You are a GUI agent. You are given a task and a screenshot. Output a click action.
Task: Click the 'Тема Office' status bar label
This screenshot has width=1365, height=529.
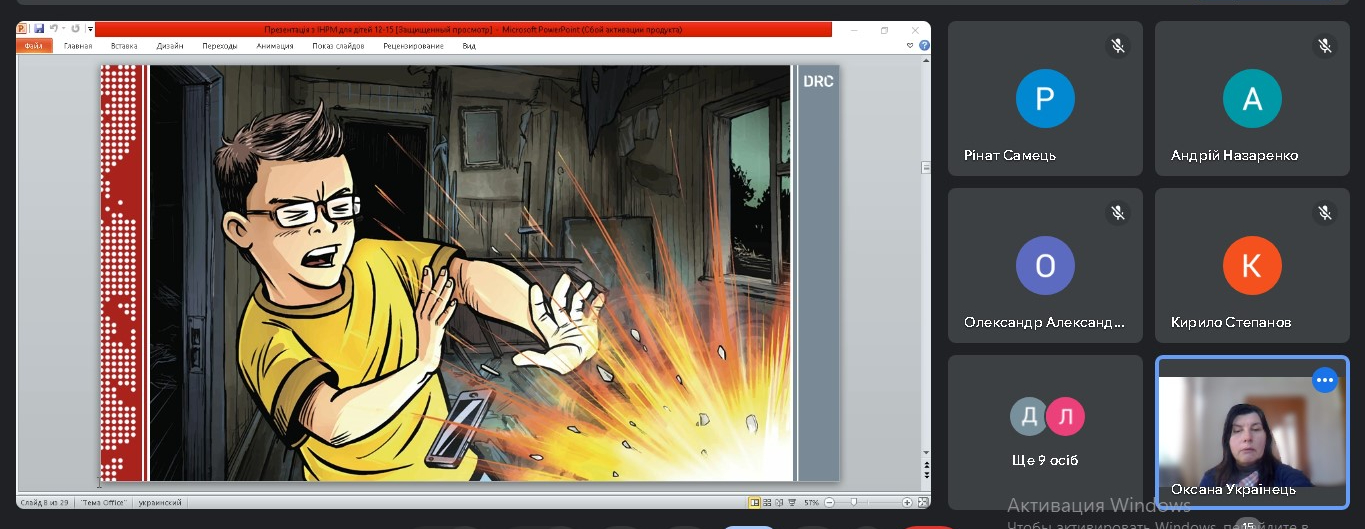click(102, 502)
